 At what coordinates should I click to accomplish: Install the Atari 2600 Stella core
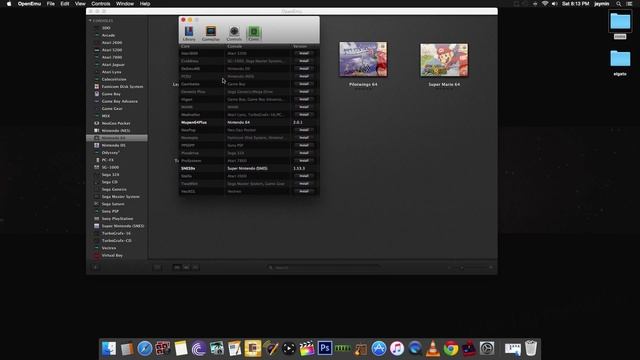click(x=304, y=176)
